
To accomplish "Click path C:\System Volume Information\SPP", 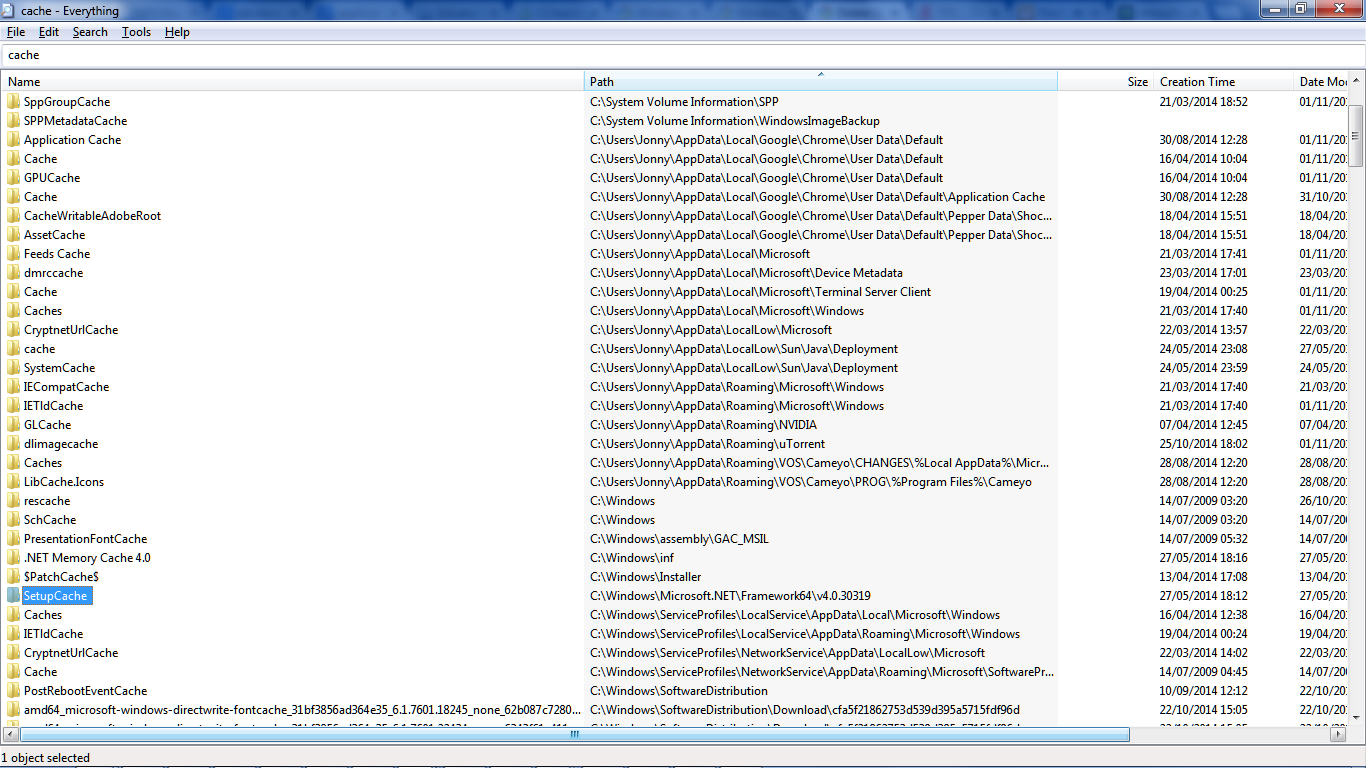I will point(684,102).
